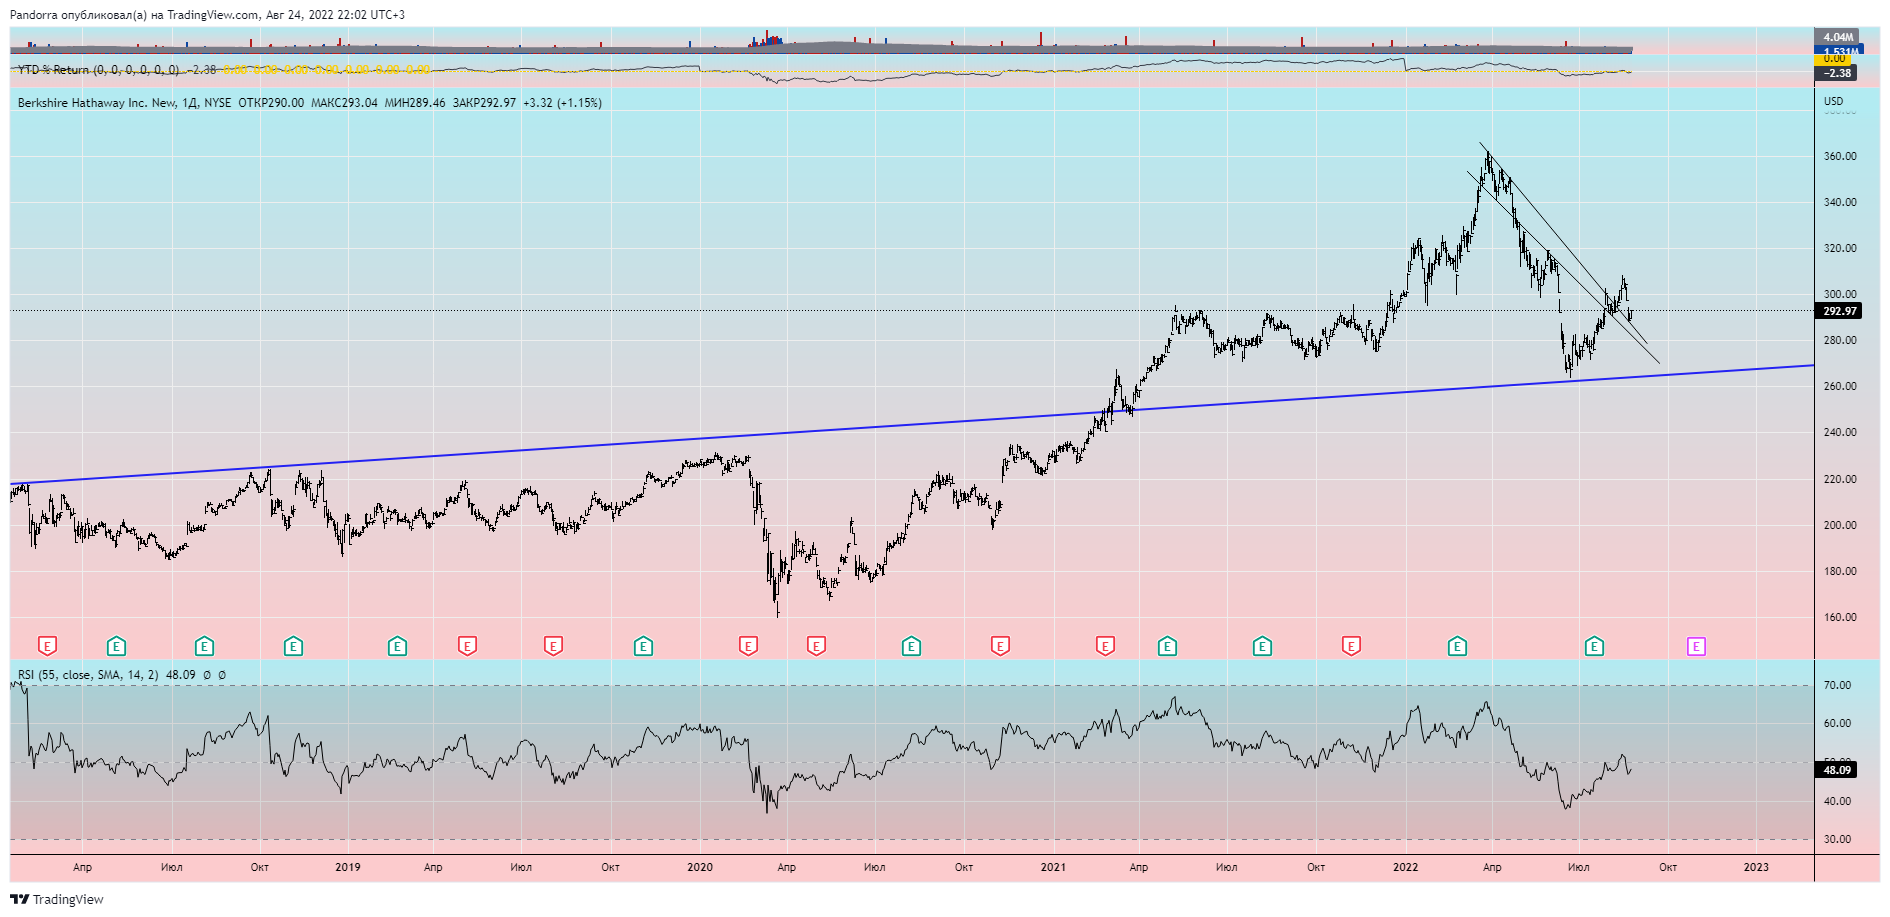
Task: Click the 180.00 price scale label
Action: pyautogui.click(x=1840, y=571)
